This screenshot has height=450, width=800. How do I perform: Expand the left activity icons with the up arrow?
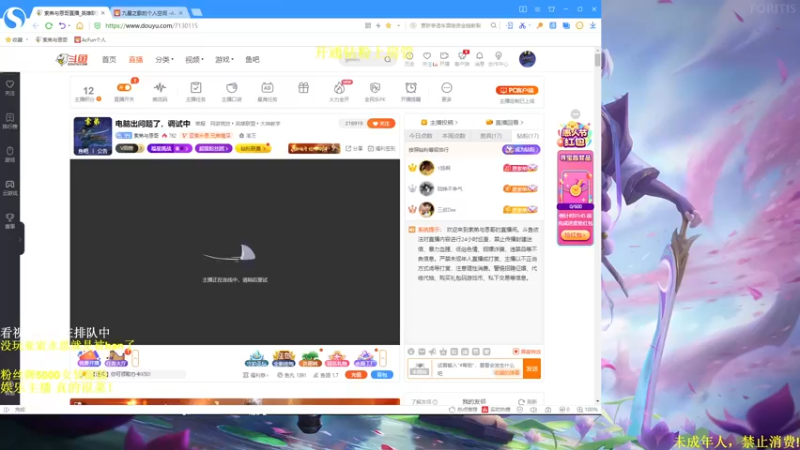coord(135,358)
